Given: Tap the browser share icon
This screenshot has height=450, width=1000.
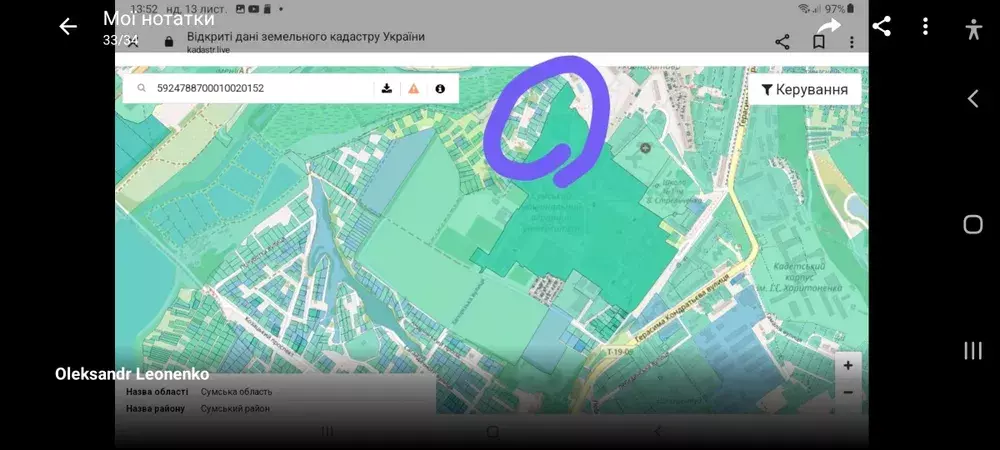Looking at the screenshot, I should coord(782,42).
